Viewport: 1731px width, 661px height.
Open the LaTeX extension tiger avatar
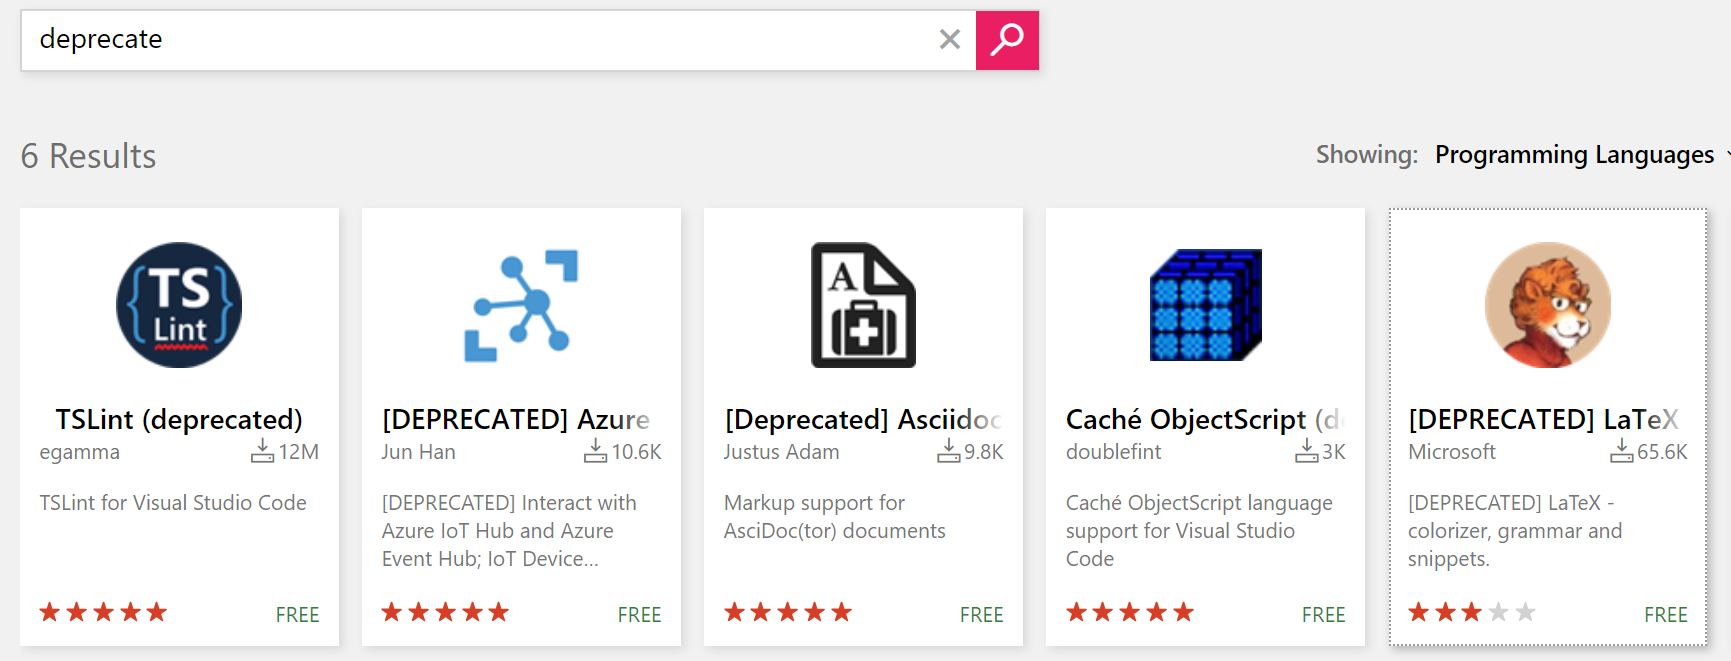[1546, 305]
